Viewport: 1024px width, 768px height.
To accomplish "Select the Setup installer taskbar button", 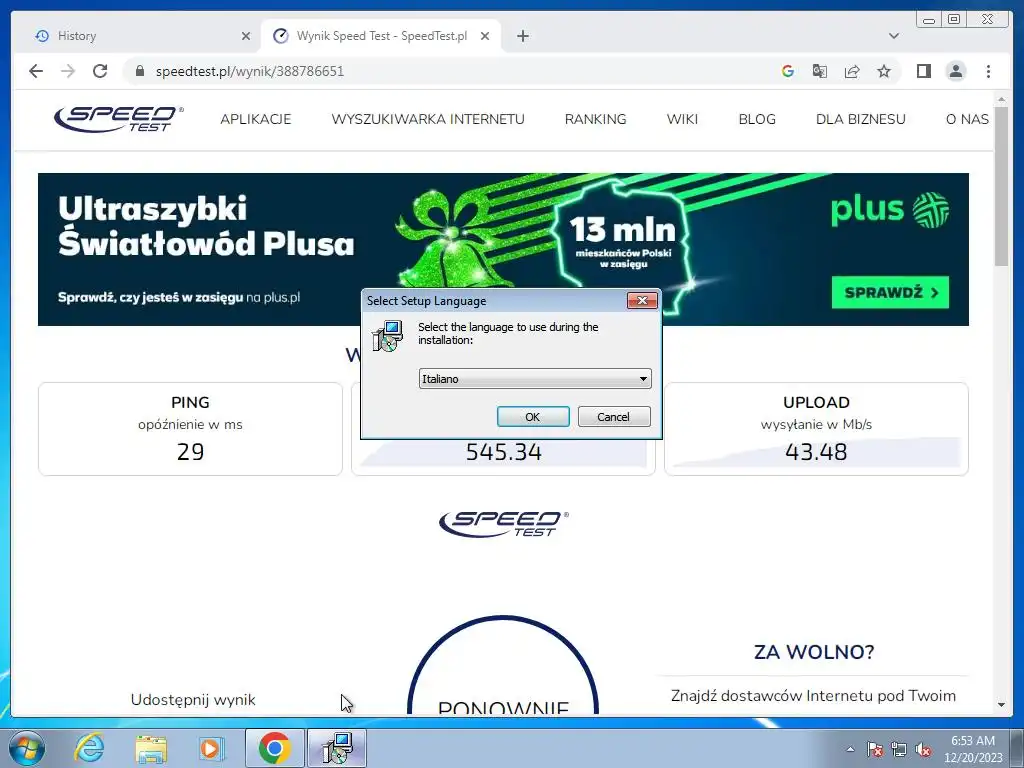I will pos(337,748).
